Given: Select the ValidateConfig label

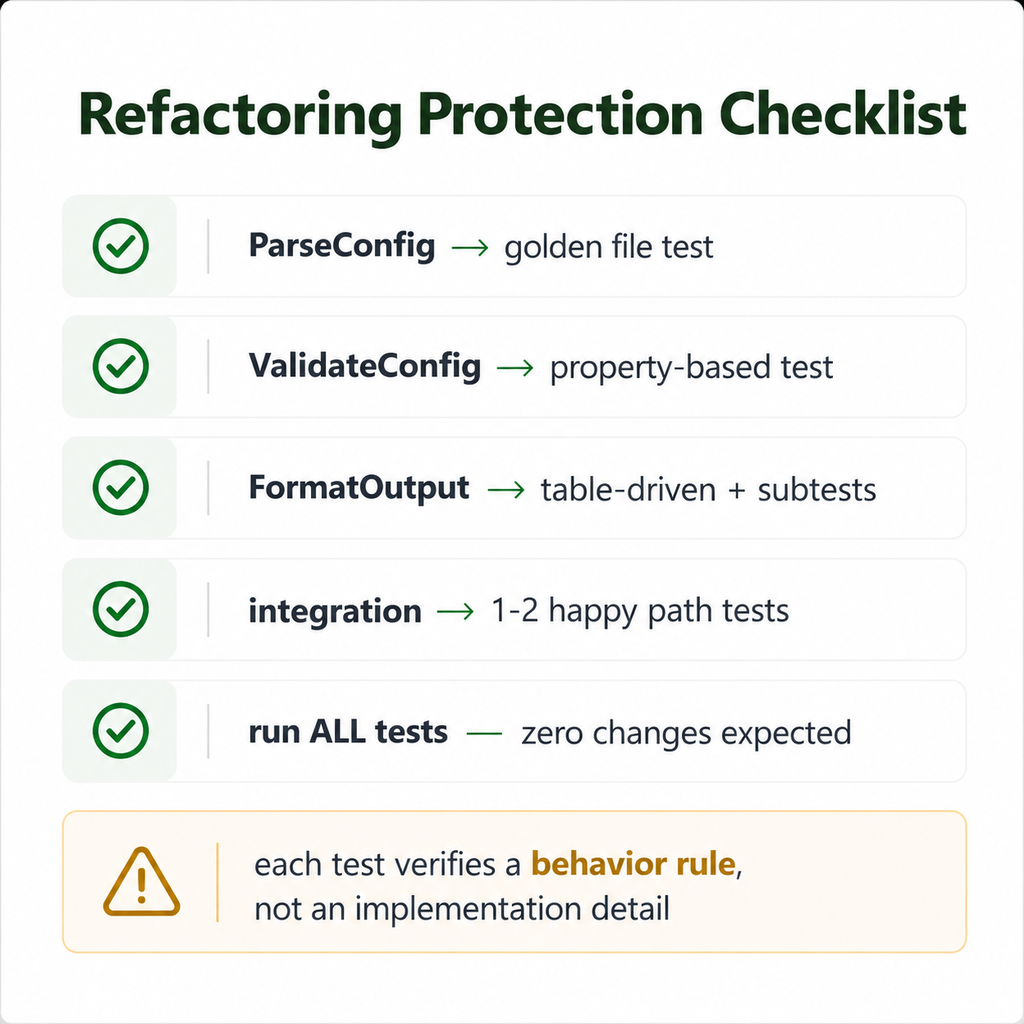Looking at the screenshot, I should click(364, 367).
